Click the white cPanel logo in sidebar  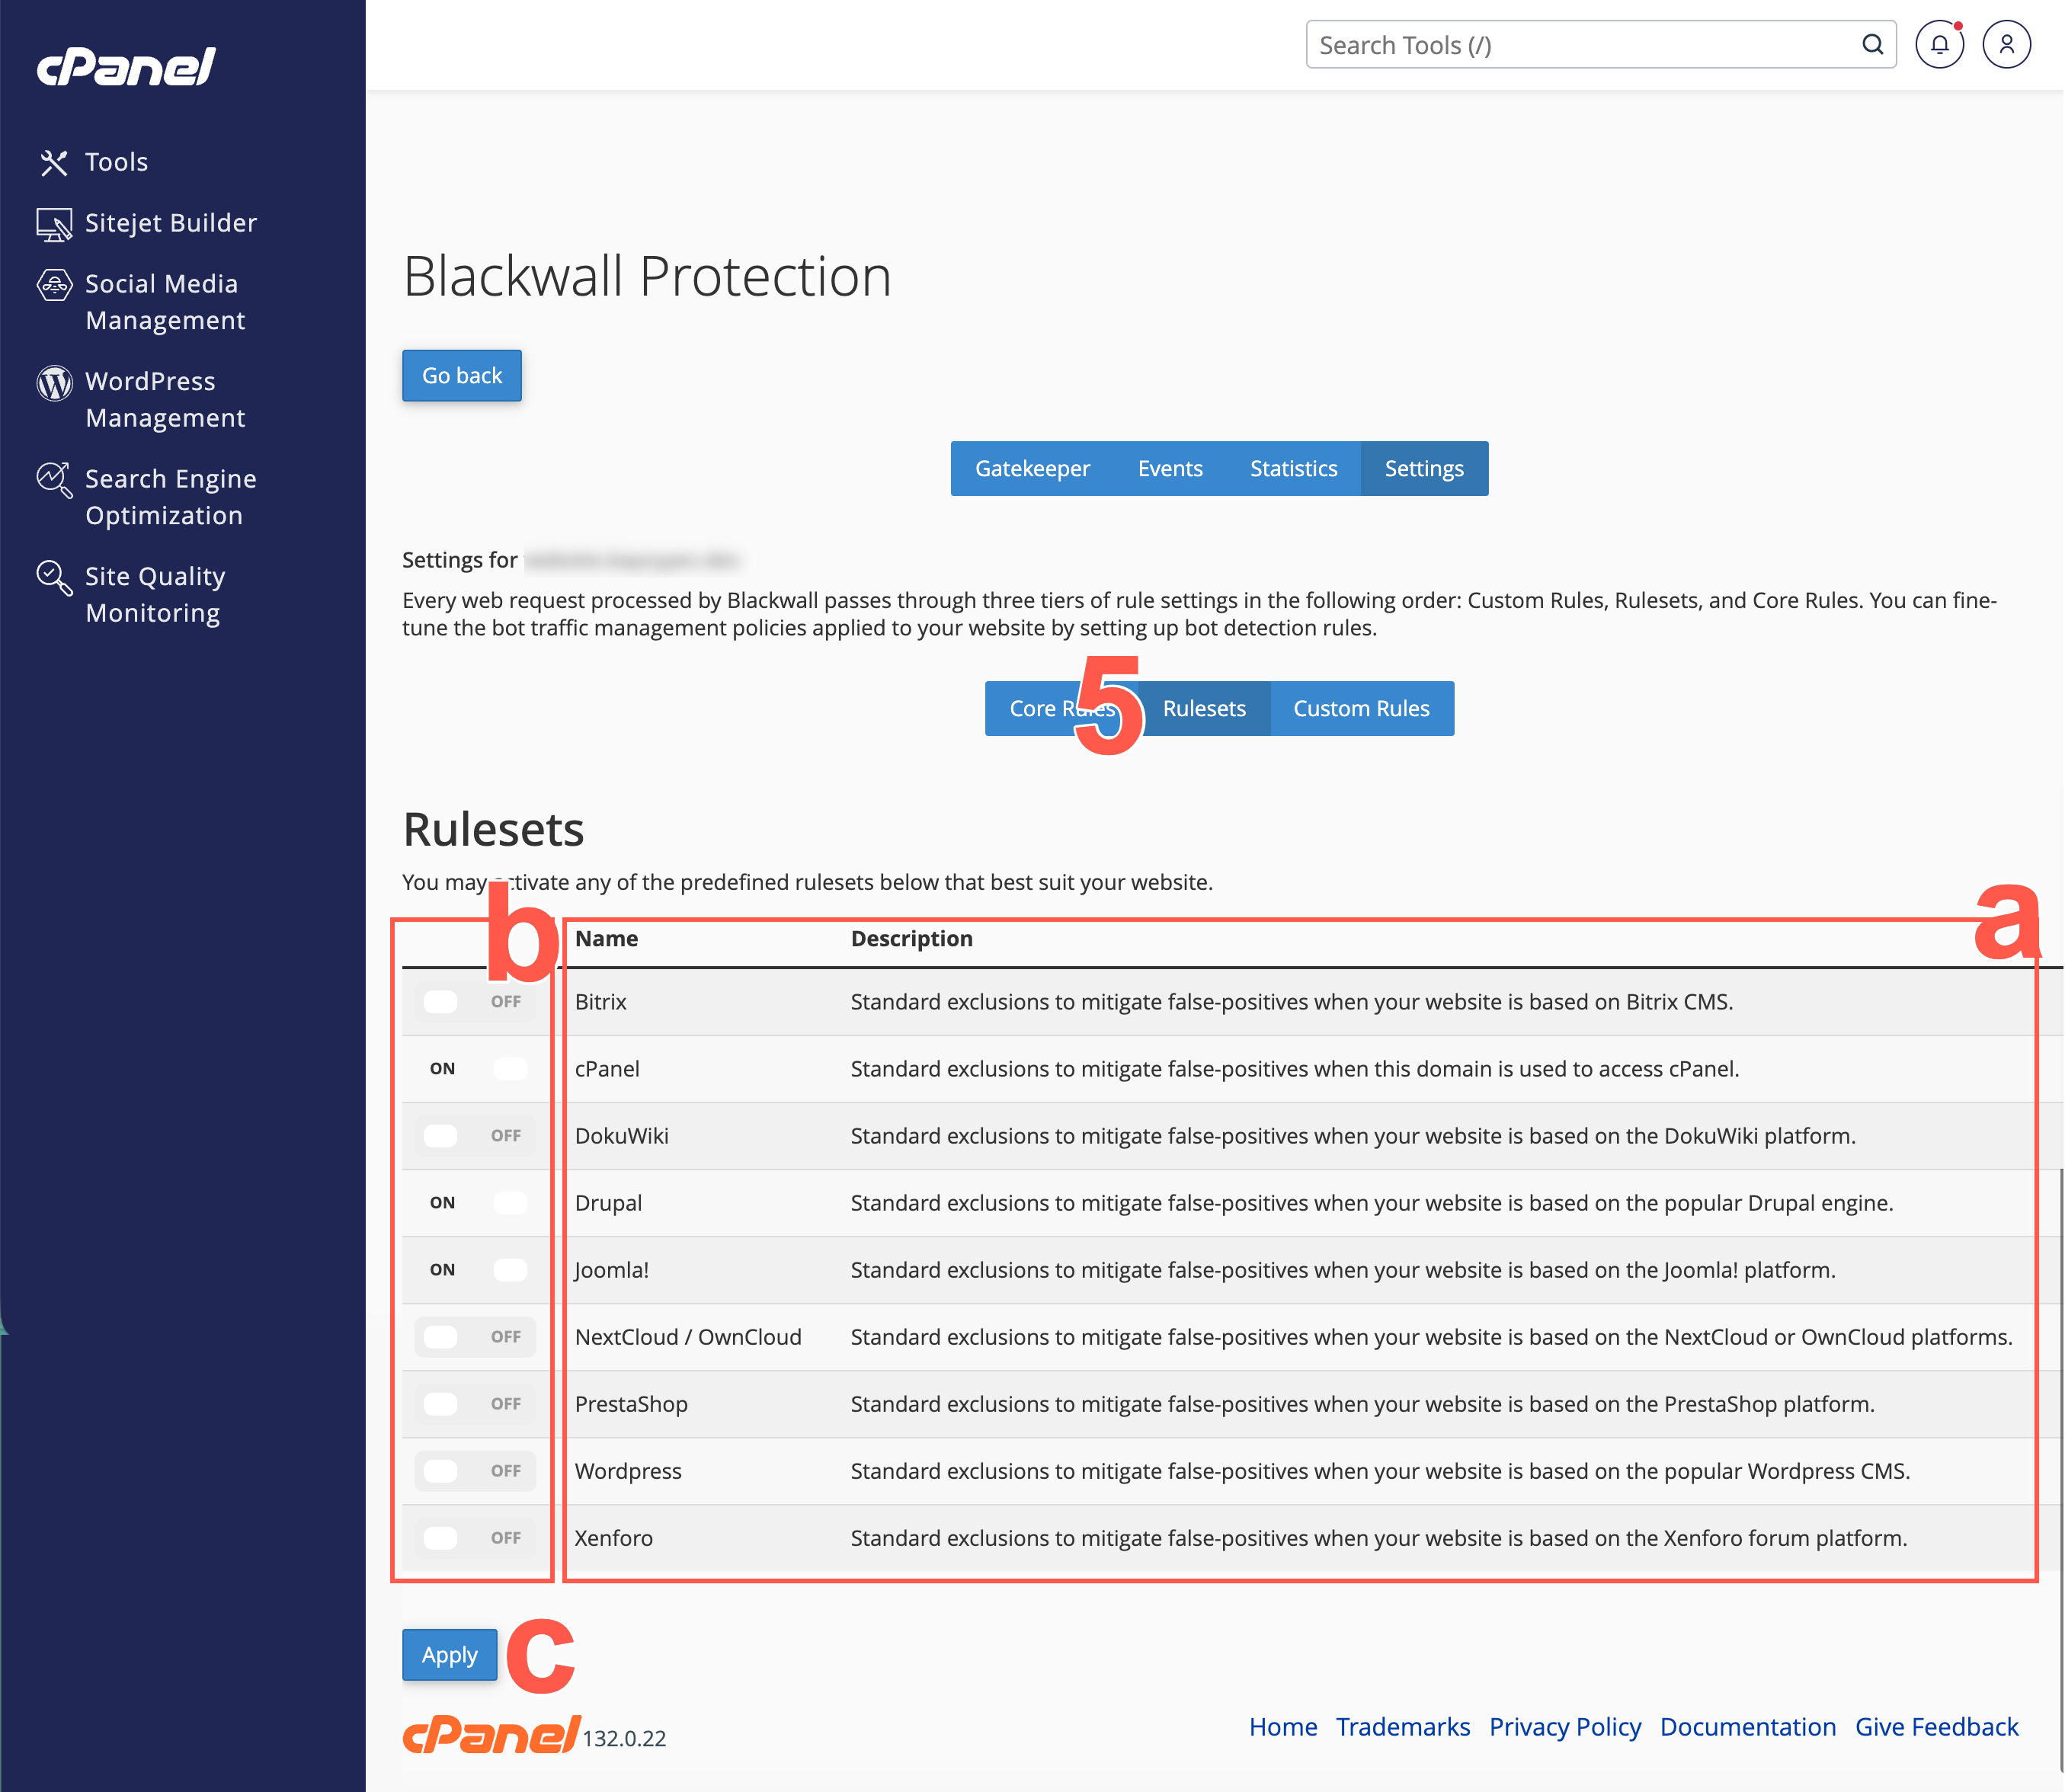click(x=126, y=67)
